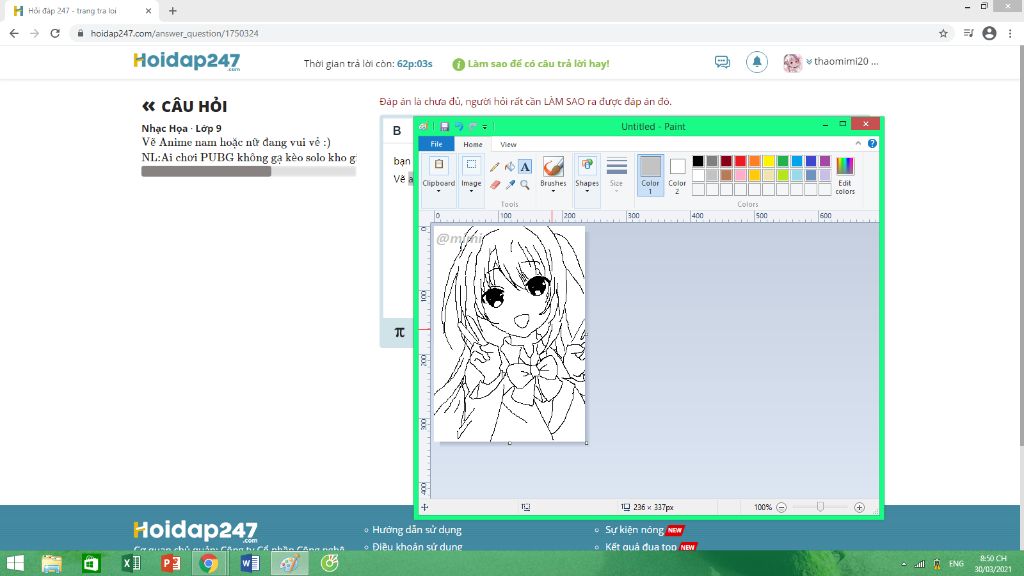The width and height of the screenshot is (1024, 576).
Task: Open Edit colors dialog
Action: [x=844, y=175]
